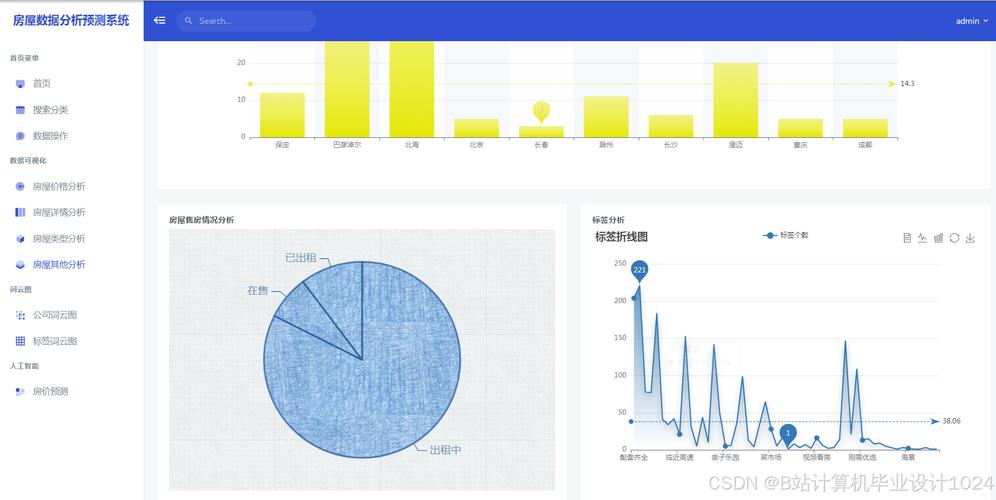The height and width of the screenshot is (500, 996).
Task: Click the 221 max marker on line chart
Action: [x=640, y=271]
